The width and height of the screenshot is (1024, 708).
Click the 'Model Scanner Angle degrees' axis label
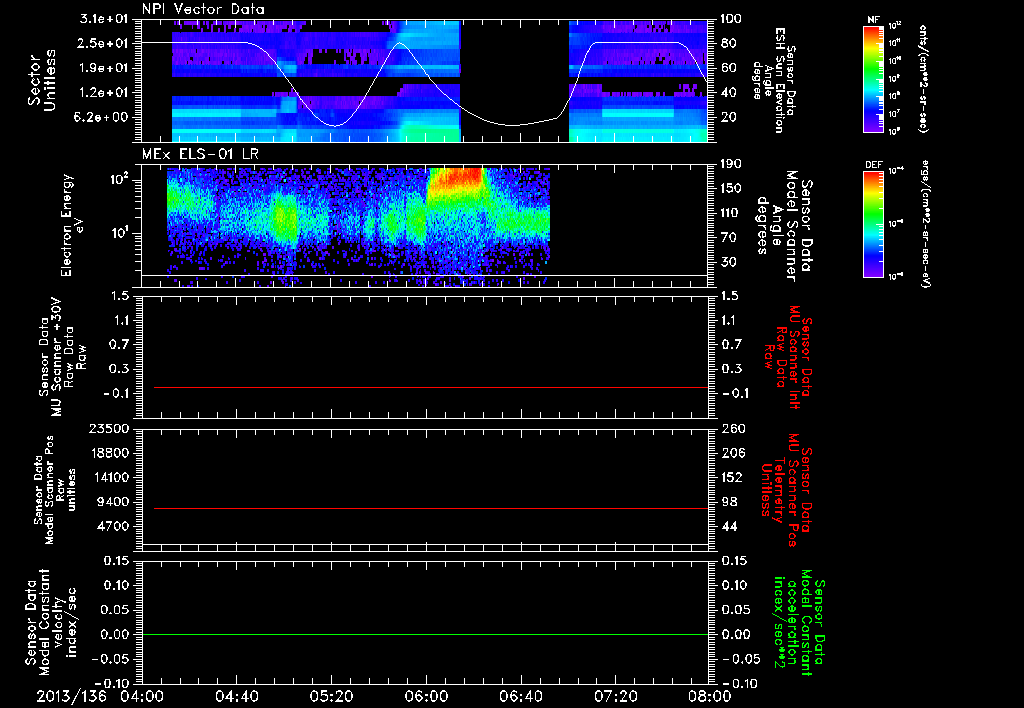coord(776,225)
